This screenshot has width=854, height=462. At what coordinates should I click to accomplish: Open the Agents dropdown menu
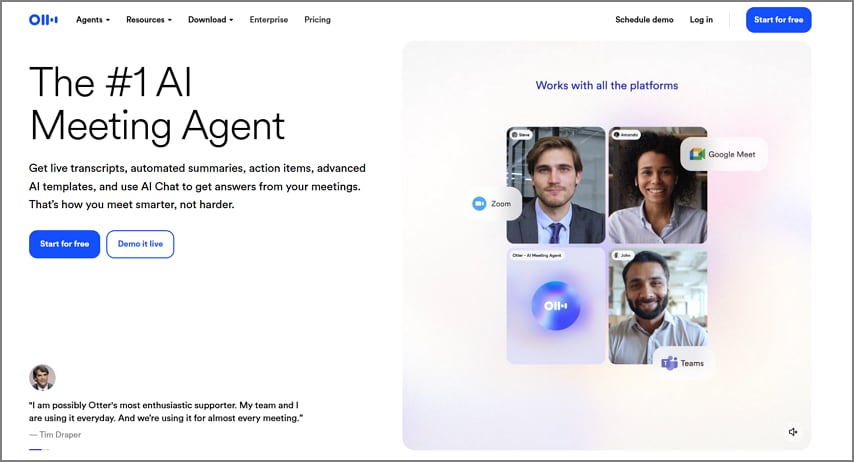93,20
